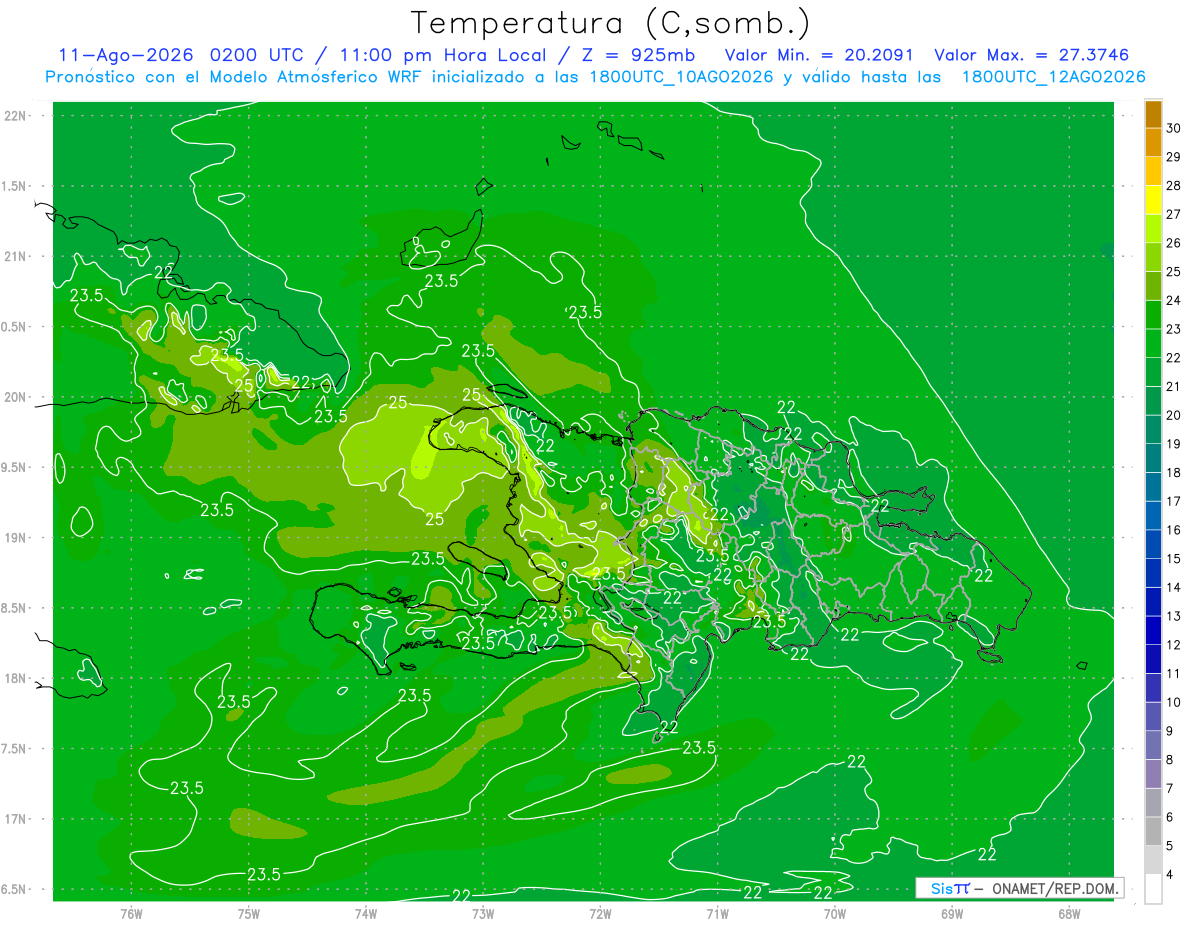Click the "8.5N" latitude axis label
This screenshot has height=927, width=1200.
tap(15, 608)
